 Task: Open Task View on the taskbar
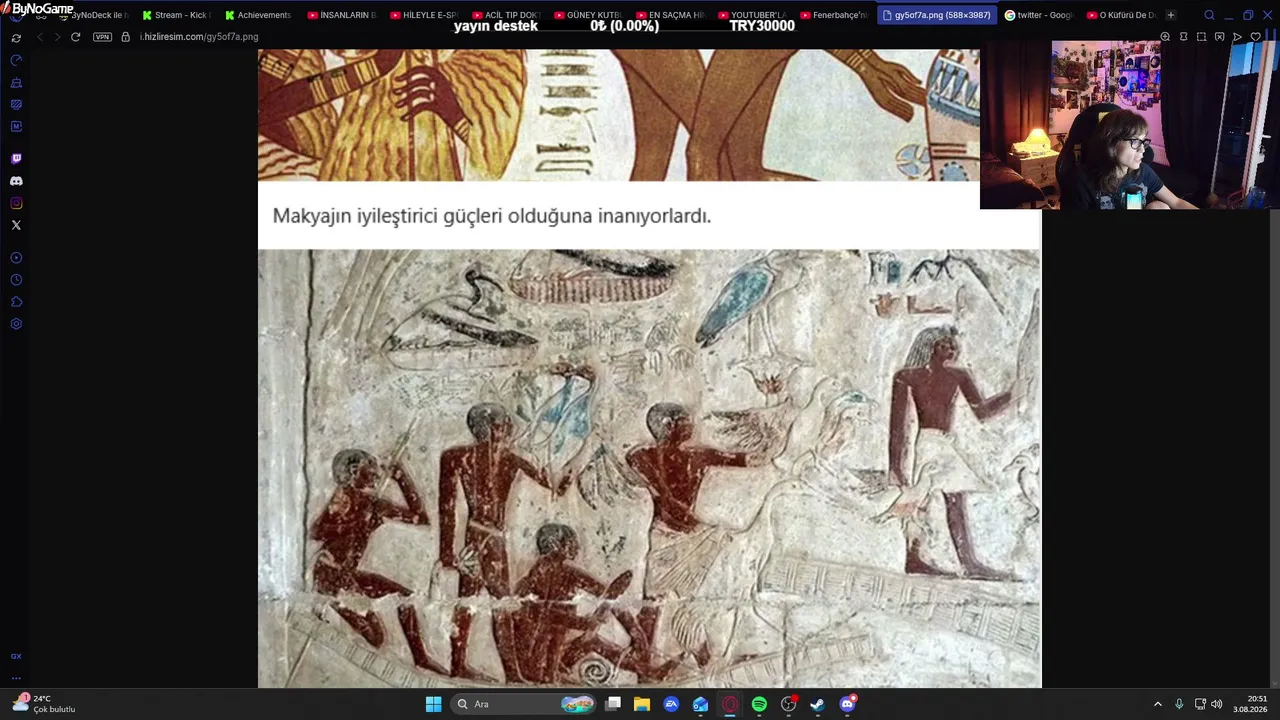(613, 704)
